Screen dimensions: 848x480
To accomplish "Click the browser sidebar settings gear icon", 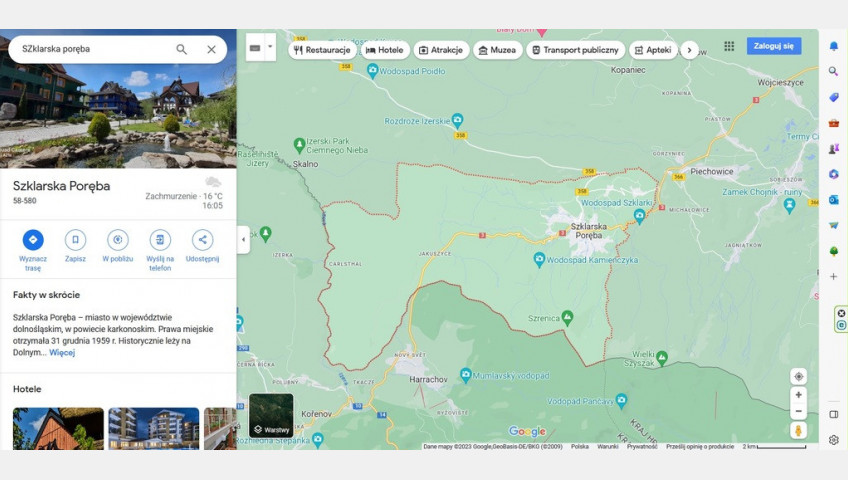I will coord(833,439).
